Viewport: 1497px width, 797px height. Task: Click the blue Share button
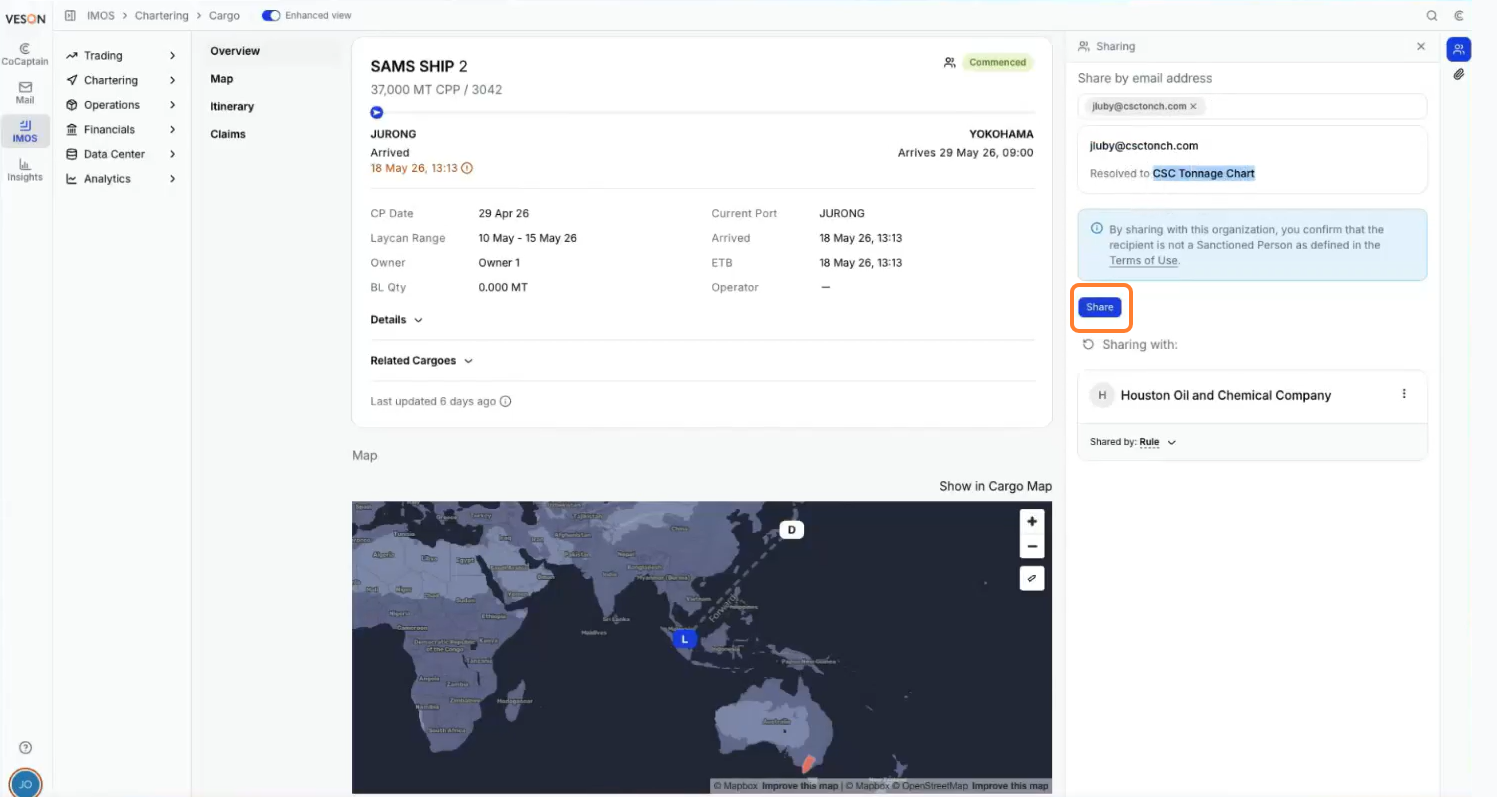point(1100,307)
